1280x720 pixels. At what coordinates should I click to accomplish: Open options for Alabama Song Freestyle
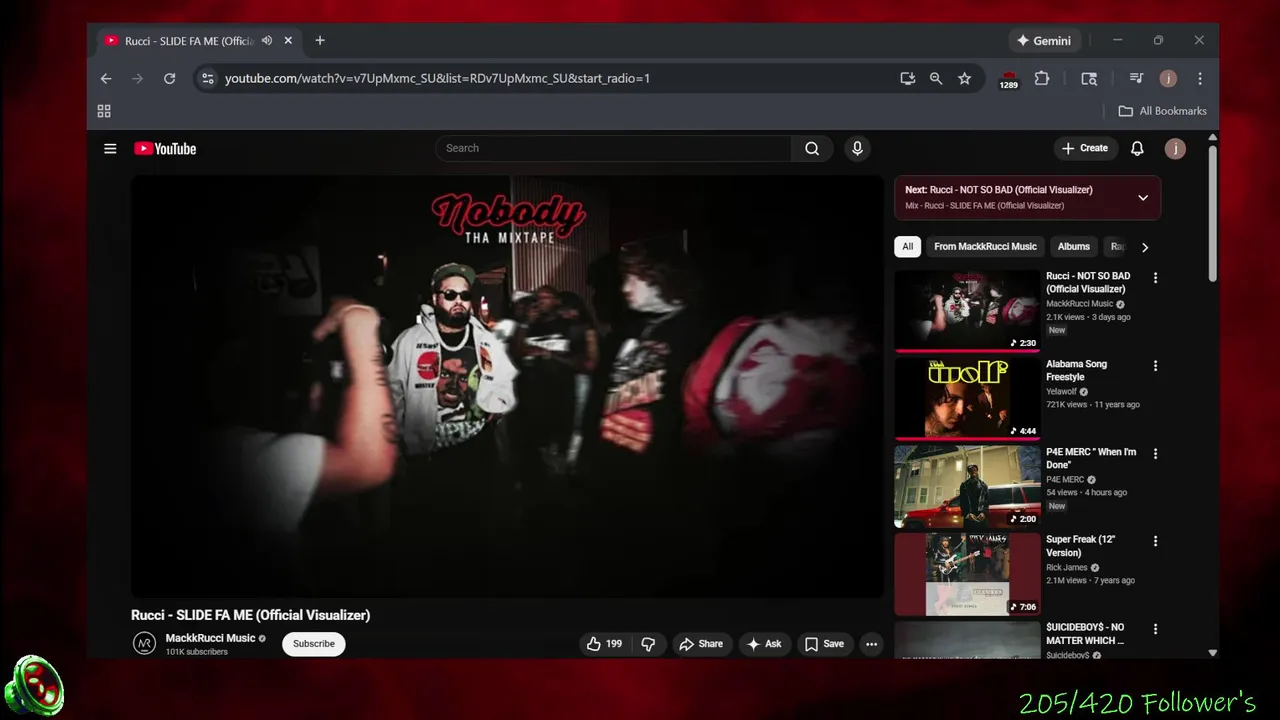coord(1155,366)
